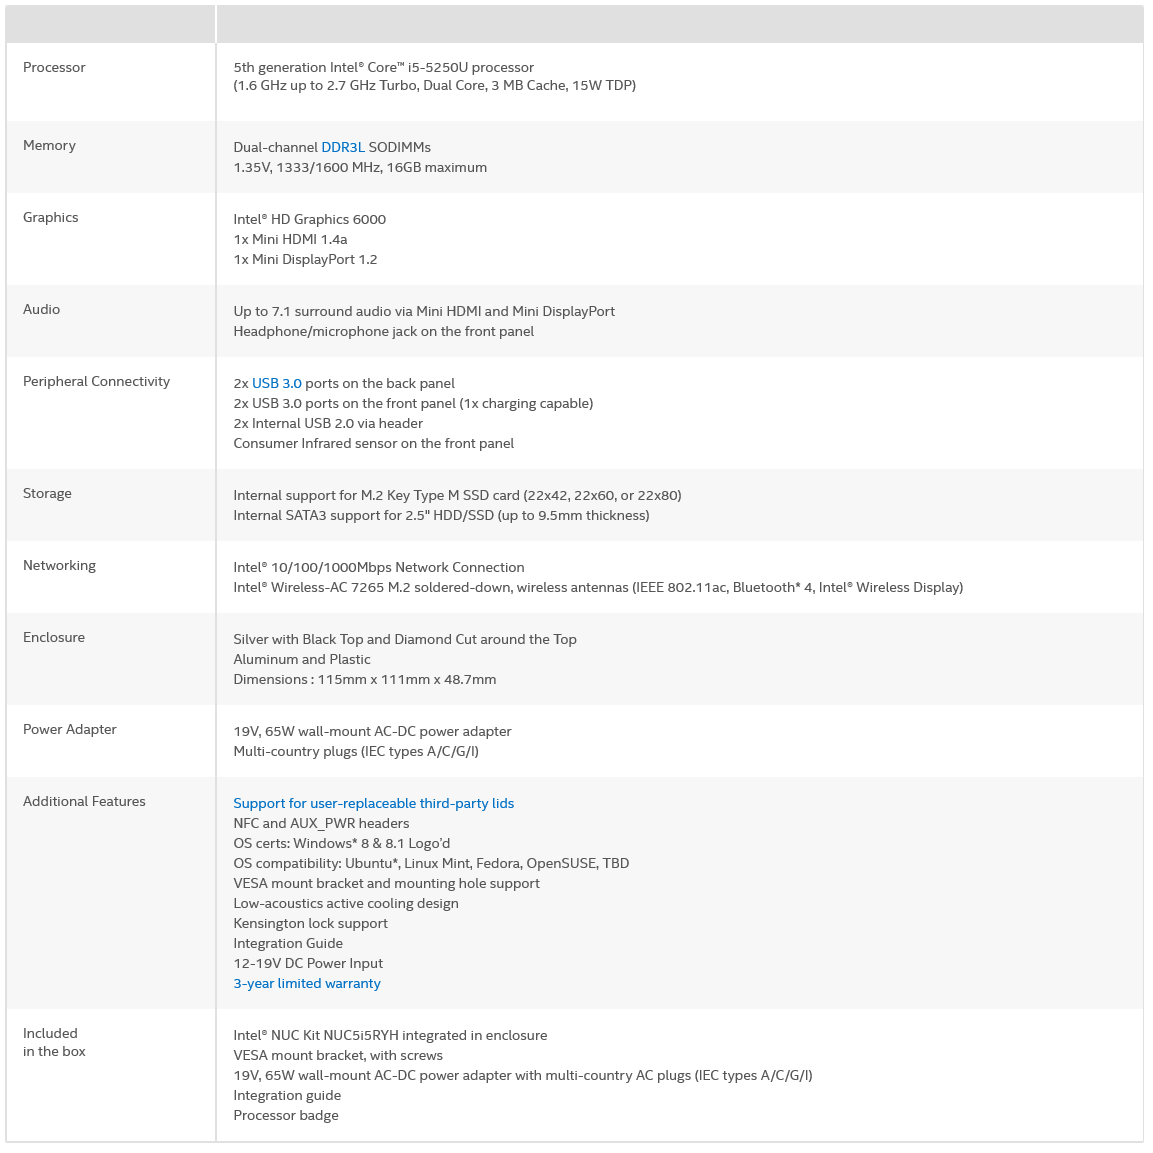The height and width of the screenshot is (1153, 1153).
Task: Click the Networking row label
Action: pyautogui.click(x=59, y=565)
